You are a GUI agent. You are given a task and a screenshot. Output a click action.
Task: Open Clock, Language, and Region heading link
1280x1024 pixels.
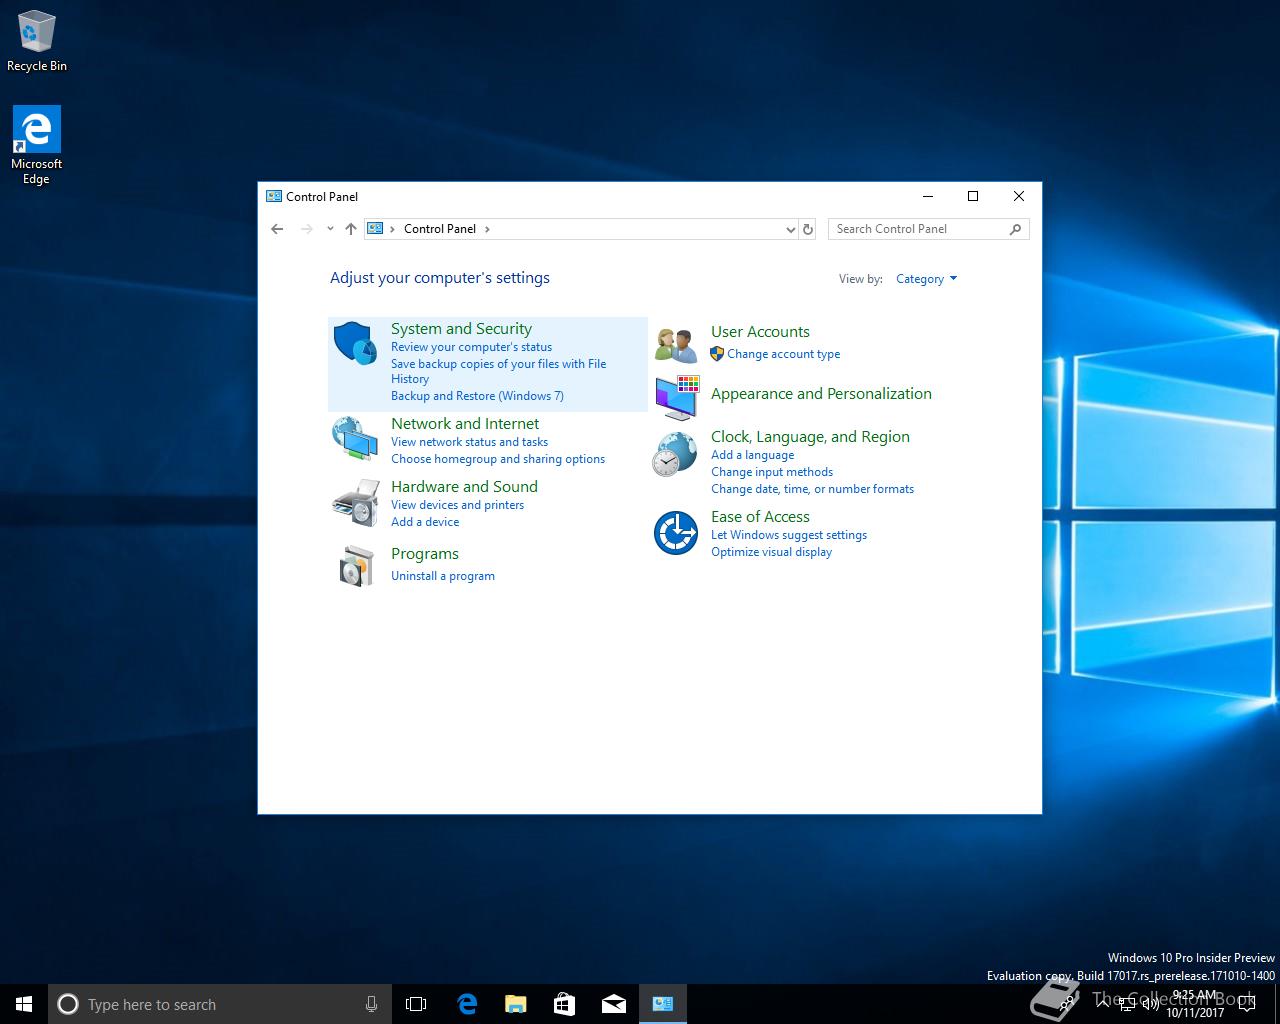[810, 437]
